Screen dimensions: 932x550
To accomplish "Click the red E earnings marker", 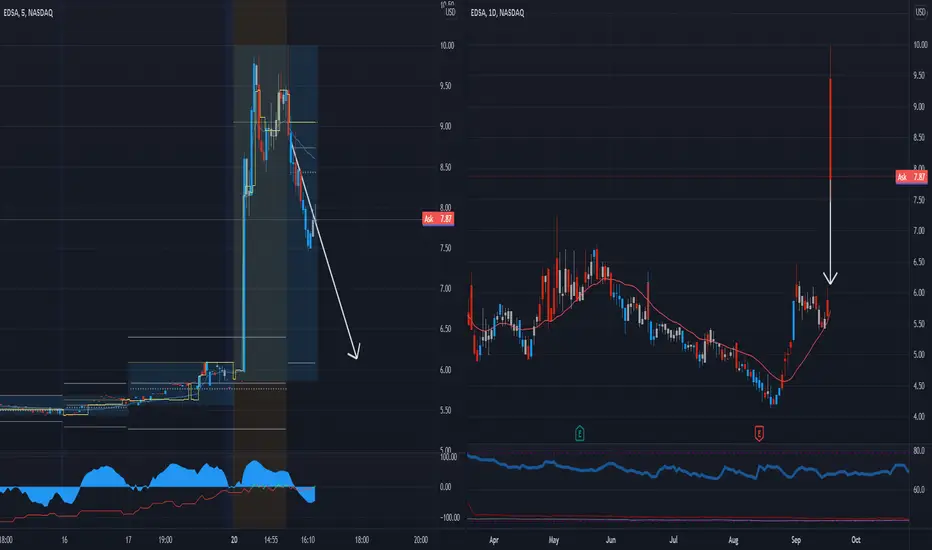I will 759,433.
